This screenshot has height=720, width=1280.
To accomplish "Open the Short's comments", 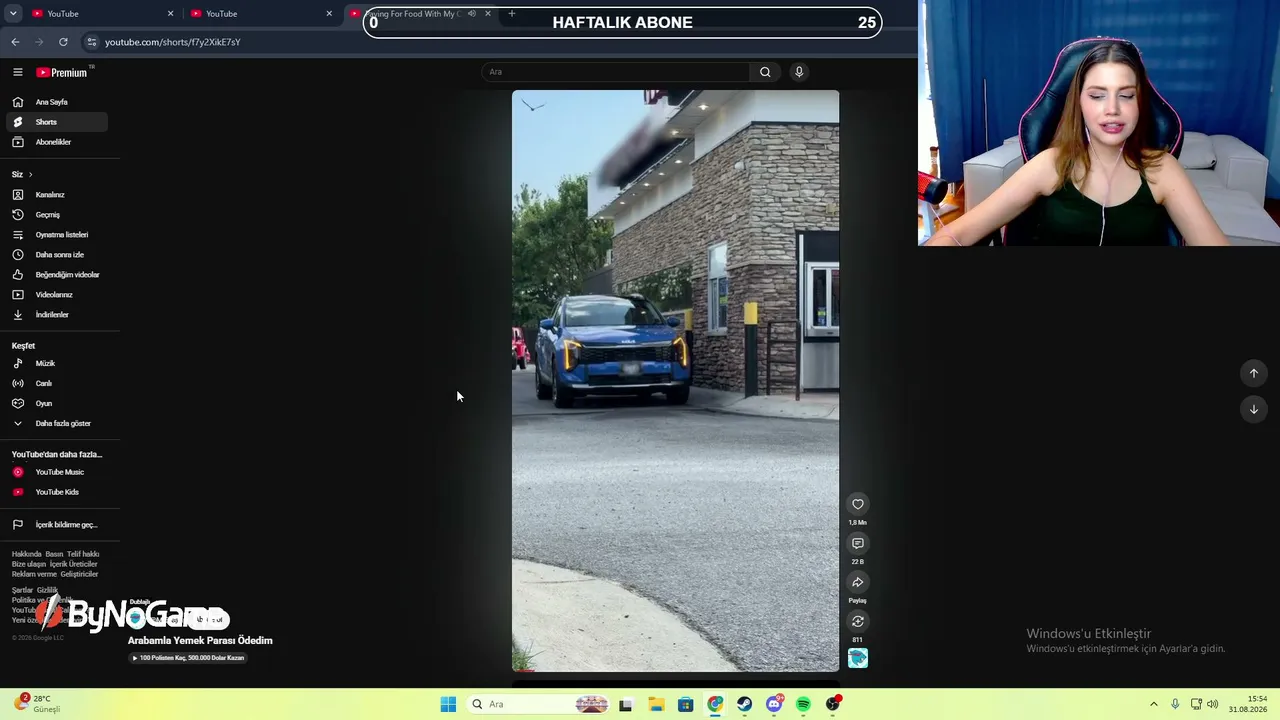I will 858,543.
